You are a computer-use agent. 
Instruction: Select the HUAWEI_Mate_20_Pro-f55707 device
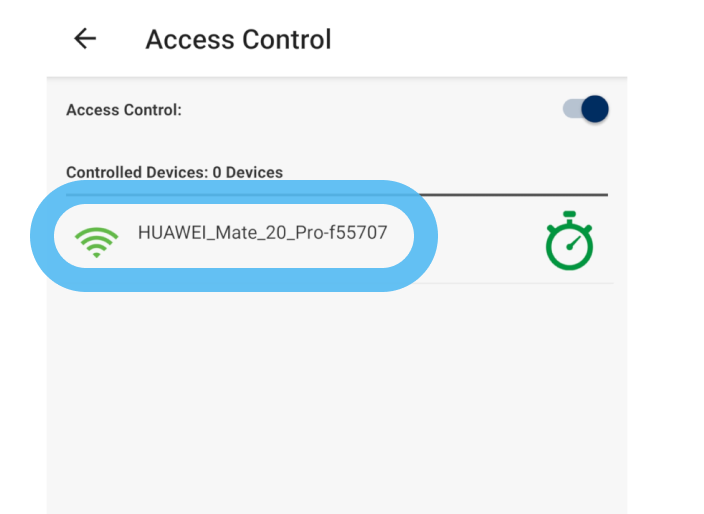point(262,232)
